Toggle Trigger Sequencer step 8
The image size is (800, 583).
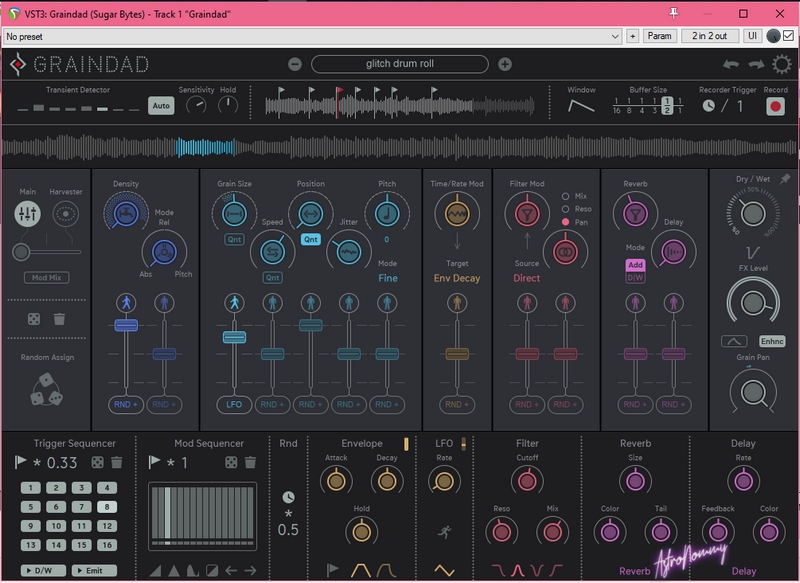[x=107, y=507]
